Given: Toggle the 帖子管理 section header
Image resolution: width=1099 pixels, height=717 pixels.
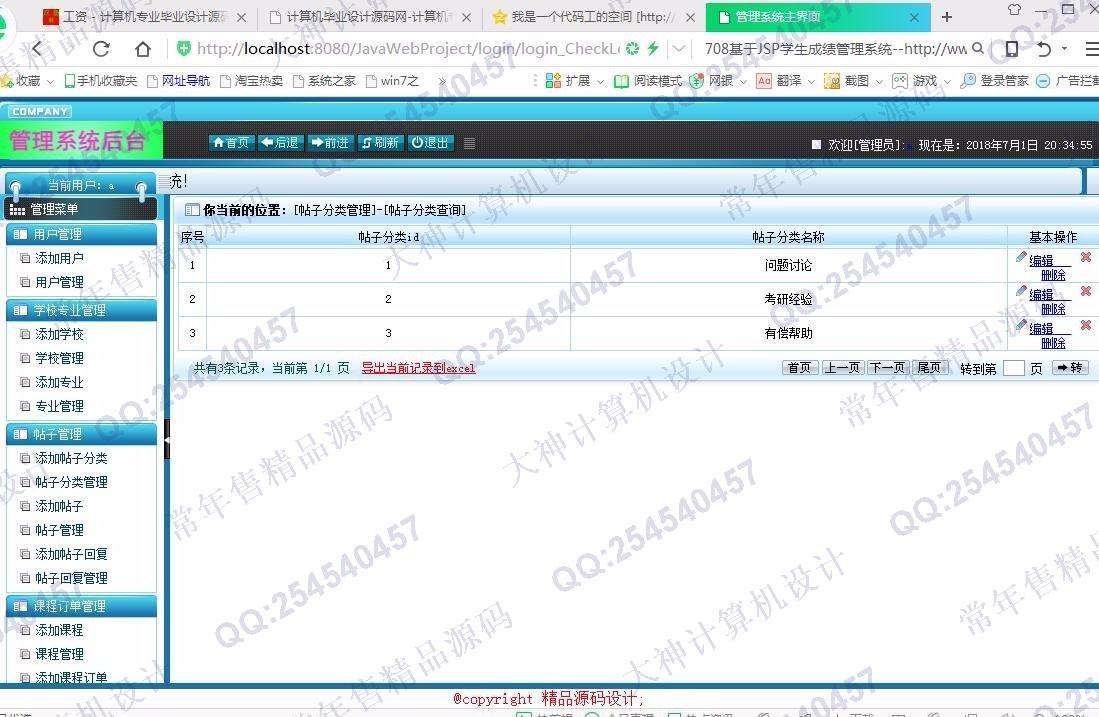Looking at the screenshot, I should [81, 434].
